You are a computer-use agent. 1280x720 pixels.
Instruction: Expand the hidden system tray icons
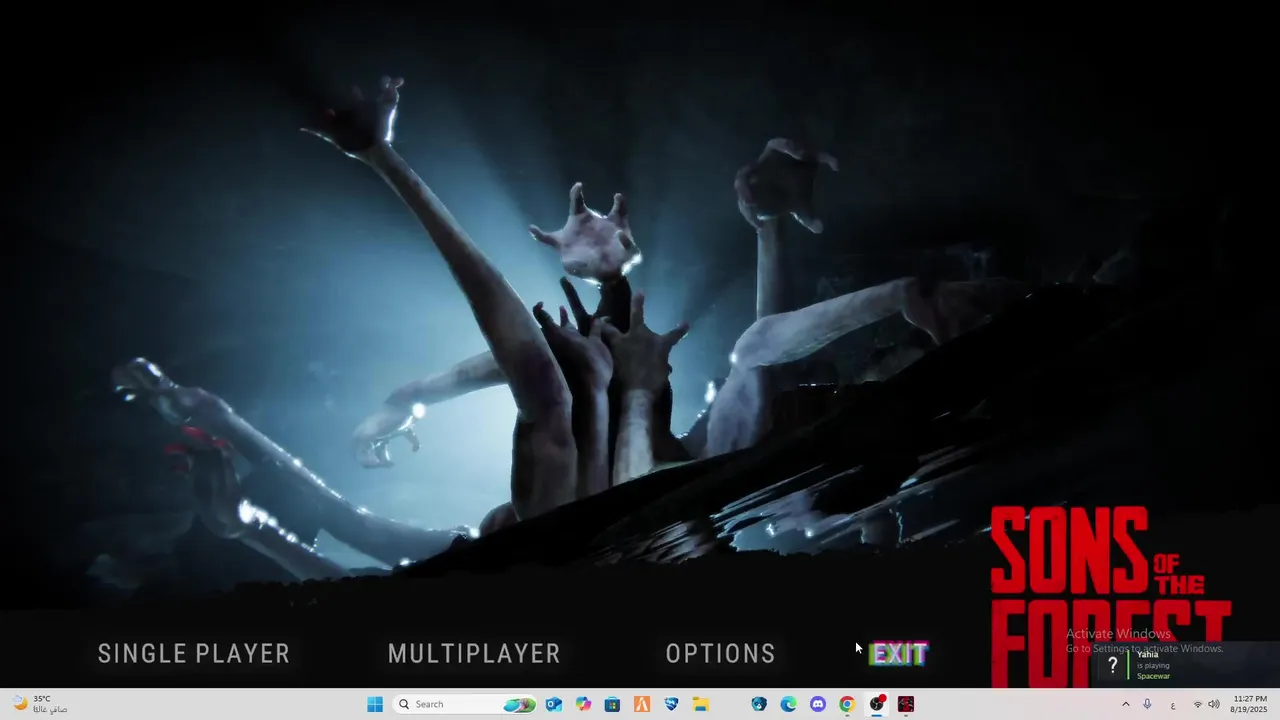[x=1125, y=704]
